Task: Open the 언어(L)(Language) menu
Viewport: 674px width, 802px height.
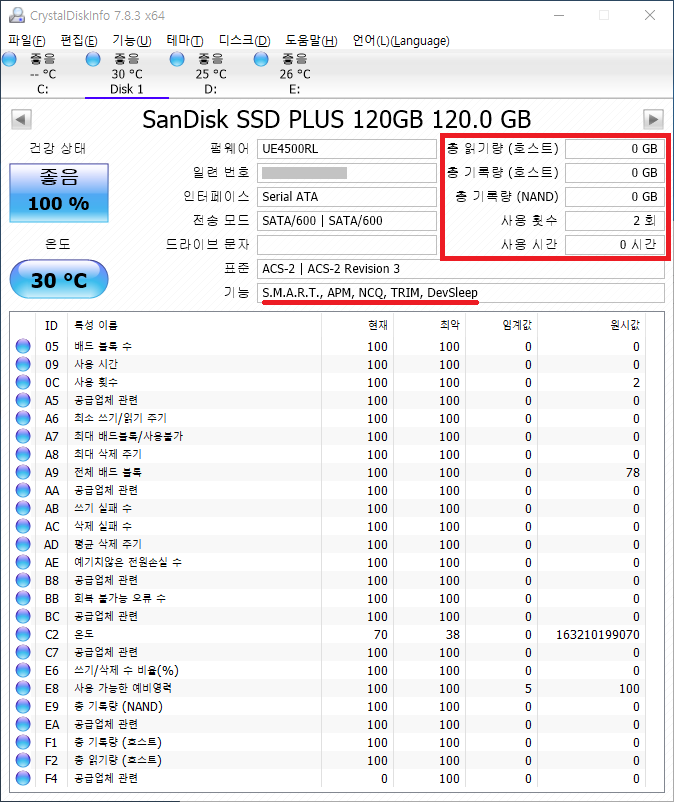Action: [401, 40]
